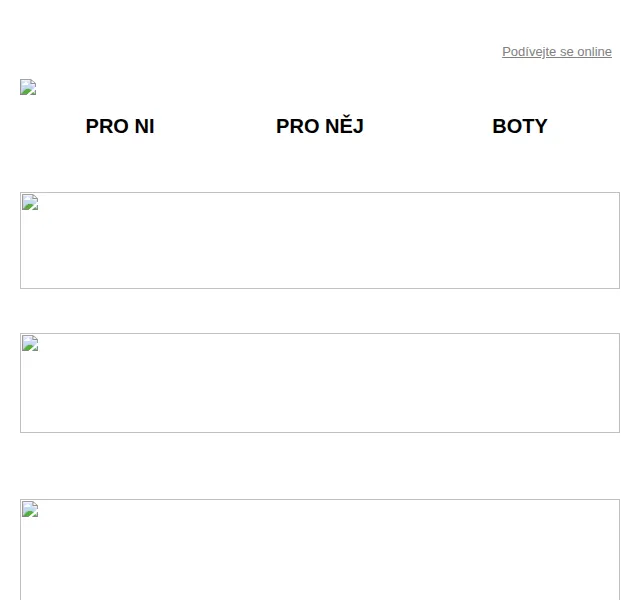The height and width of the screenshot is (600, 640).
Task: Open the PRO NĚJ category
Action: pyautogui.click(x=320, y=126)
